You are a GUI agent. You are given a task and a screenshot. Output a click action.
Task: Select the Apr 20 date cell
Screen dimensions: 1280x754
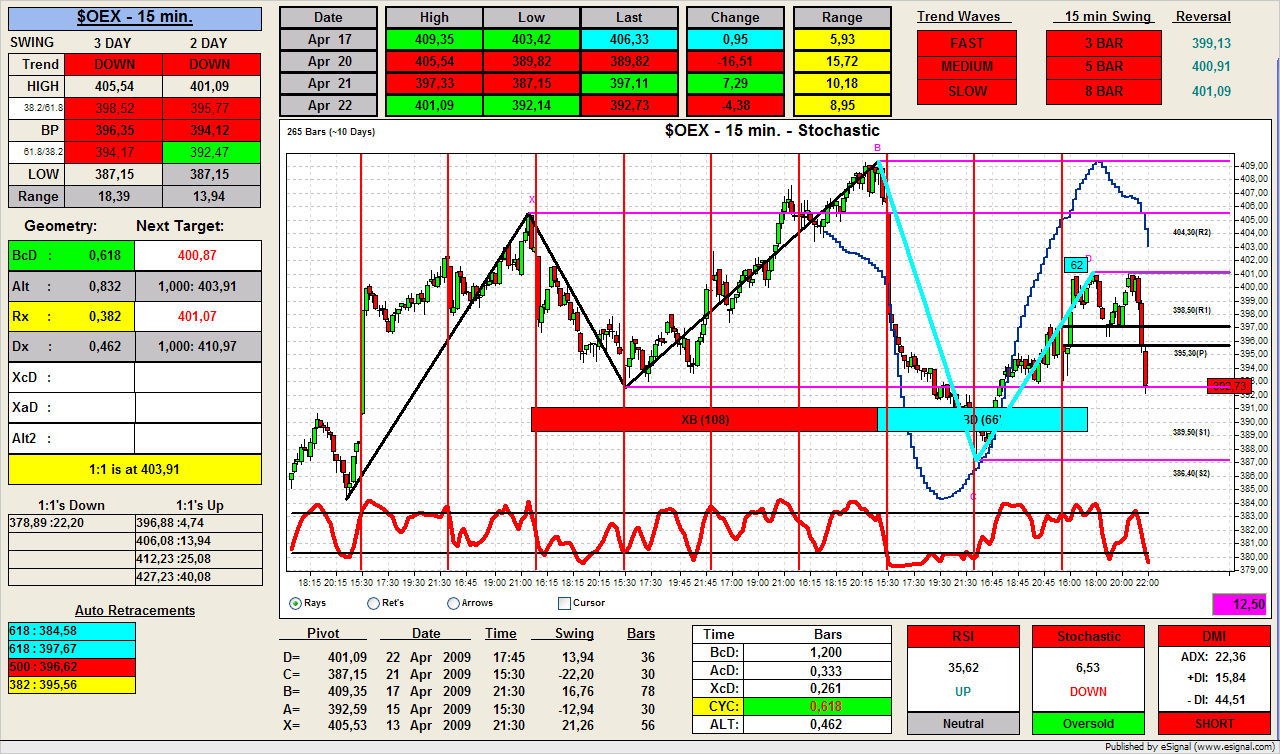328,62
